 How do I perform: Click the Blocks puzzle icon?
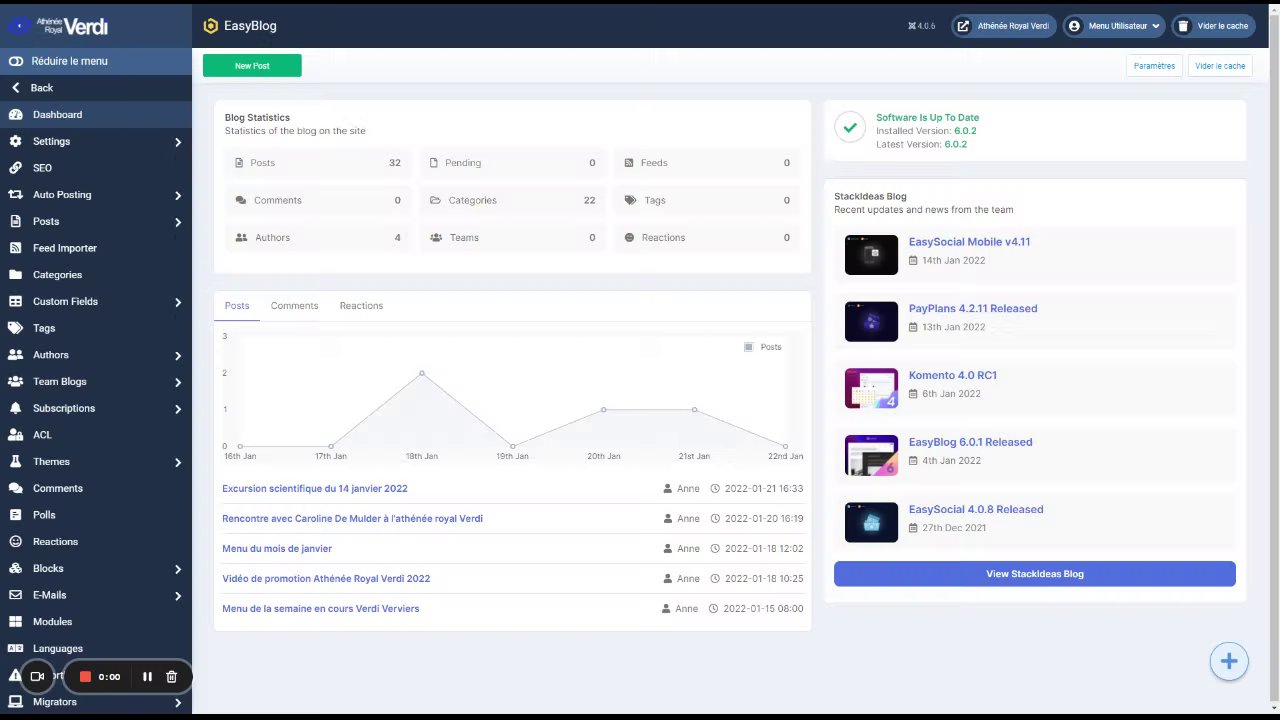[15, 568]
